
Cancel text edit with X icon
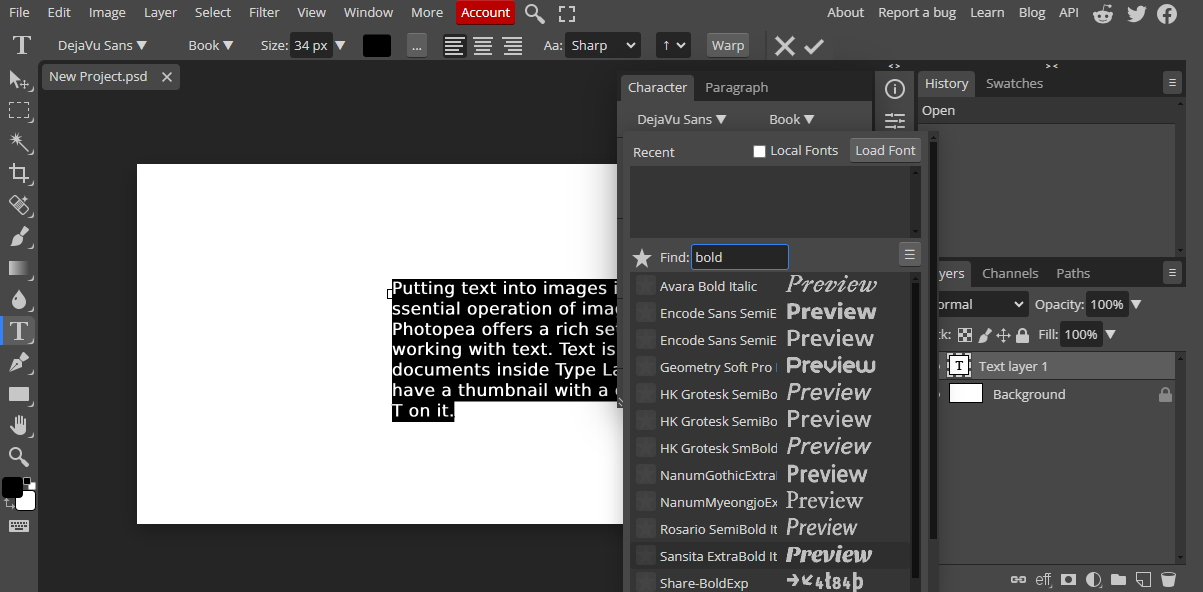785,46
